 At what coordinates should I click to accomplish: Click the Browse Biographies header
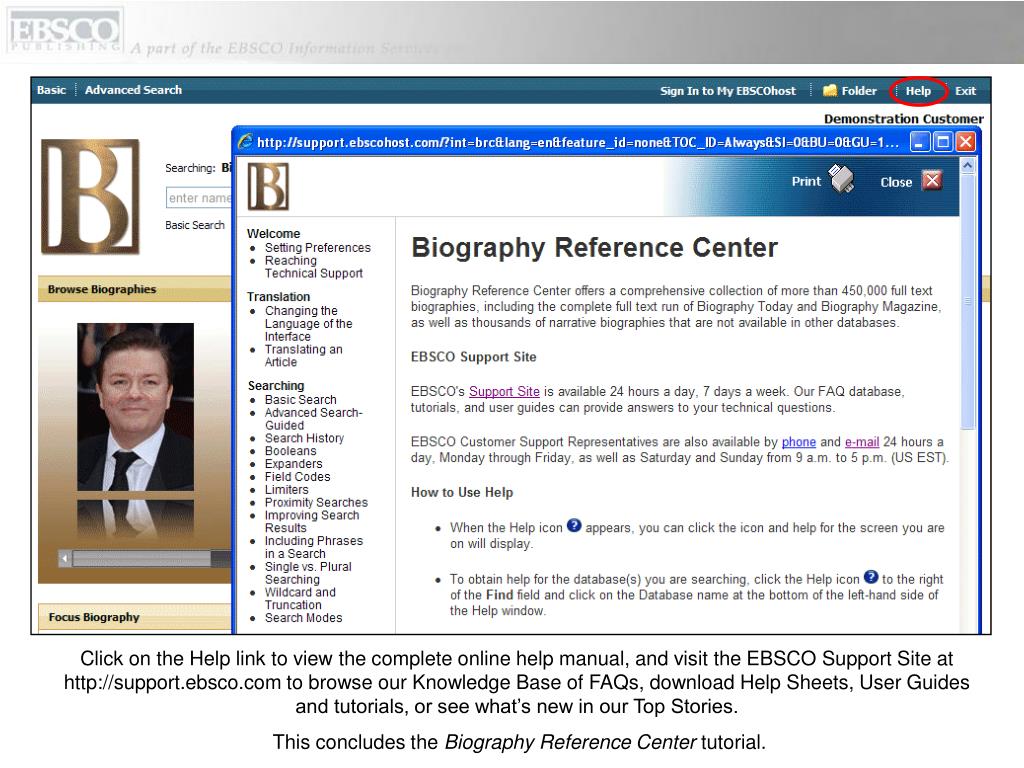pos(102,289)
